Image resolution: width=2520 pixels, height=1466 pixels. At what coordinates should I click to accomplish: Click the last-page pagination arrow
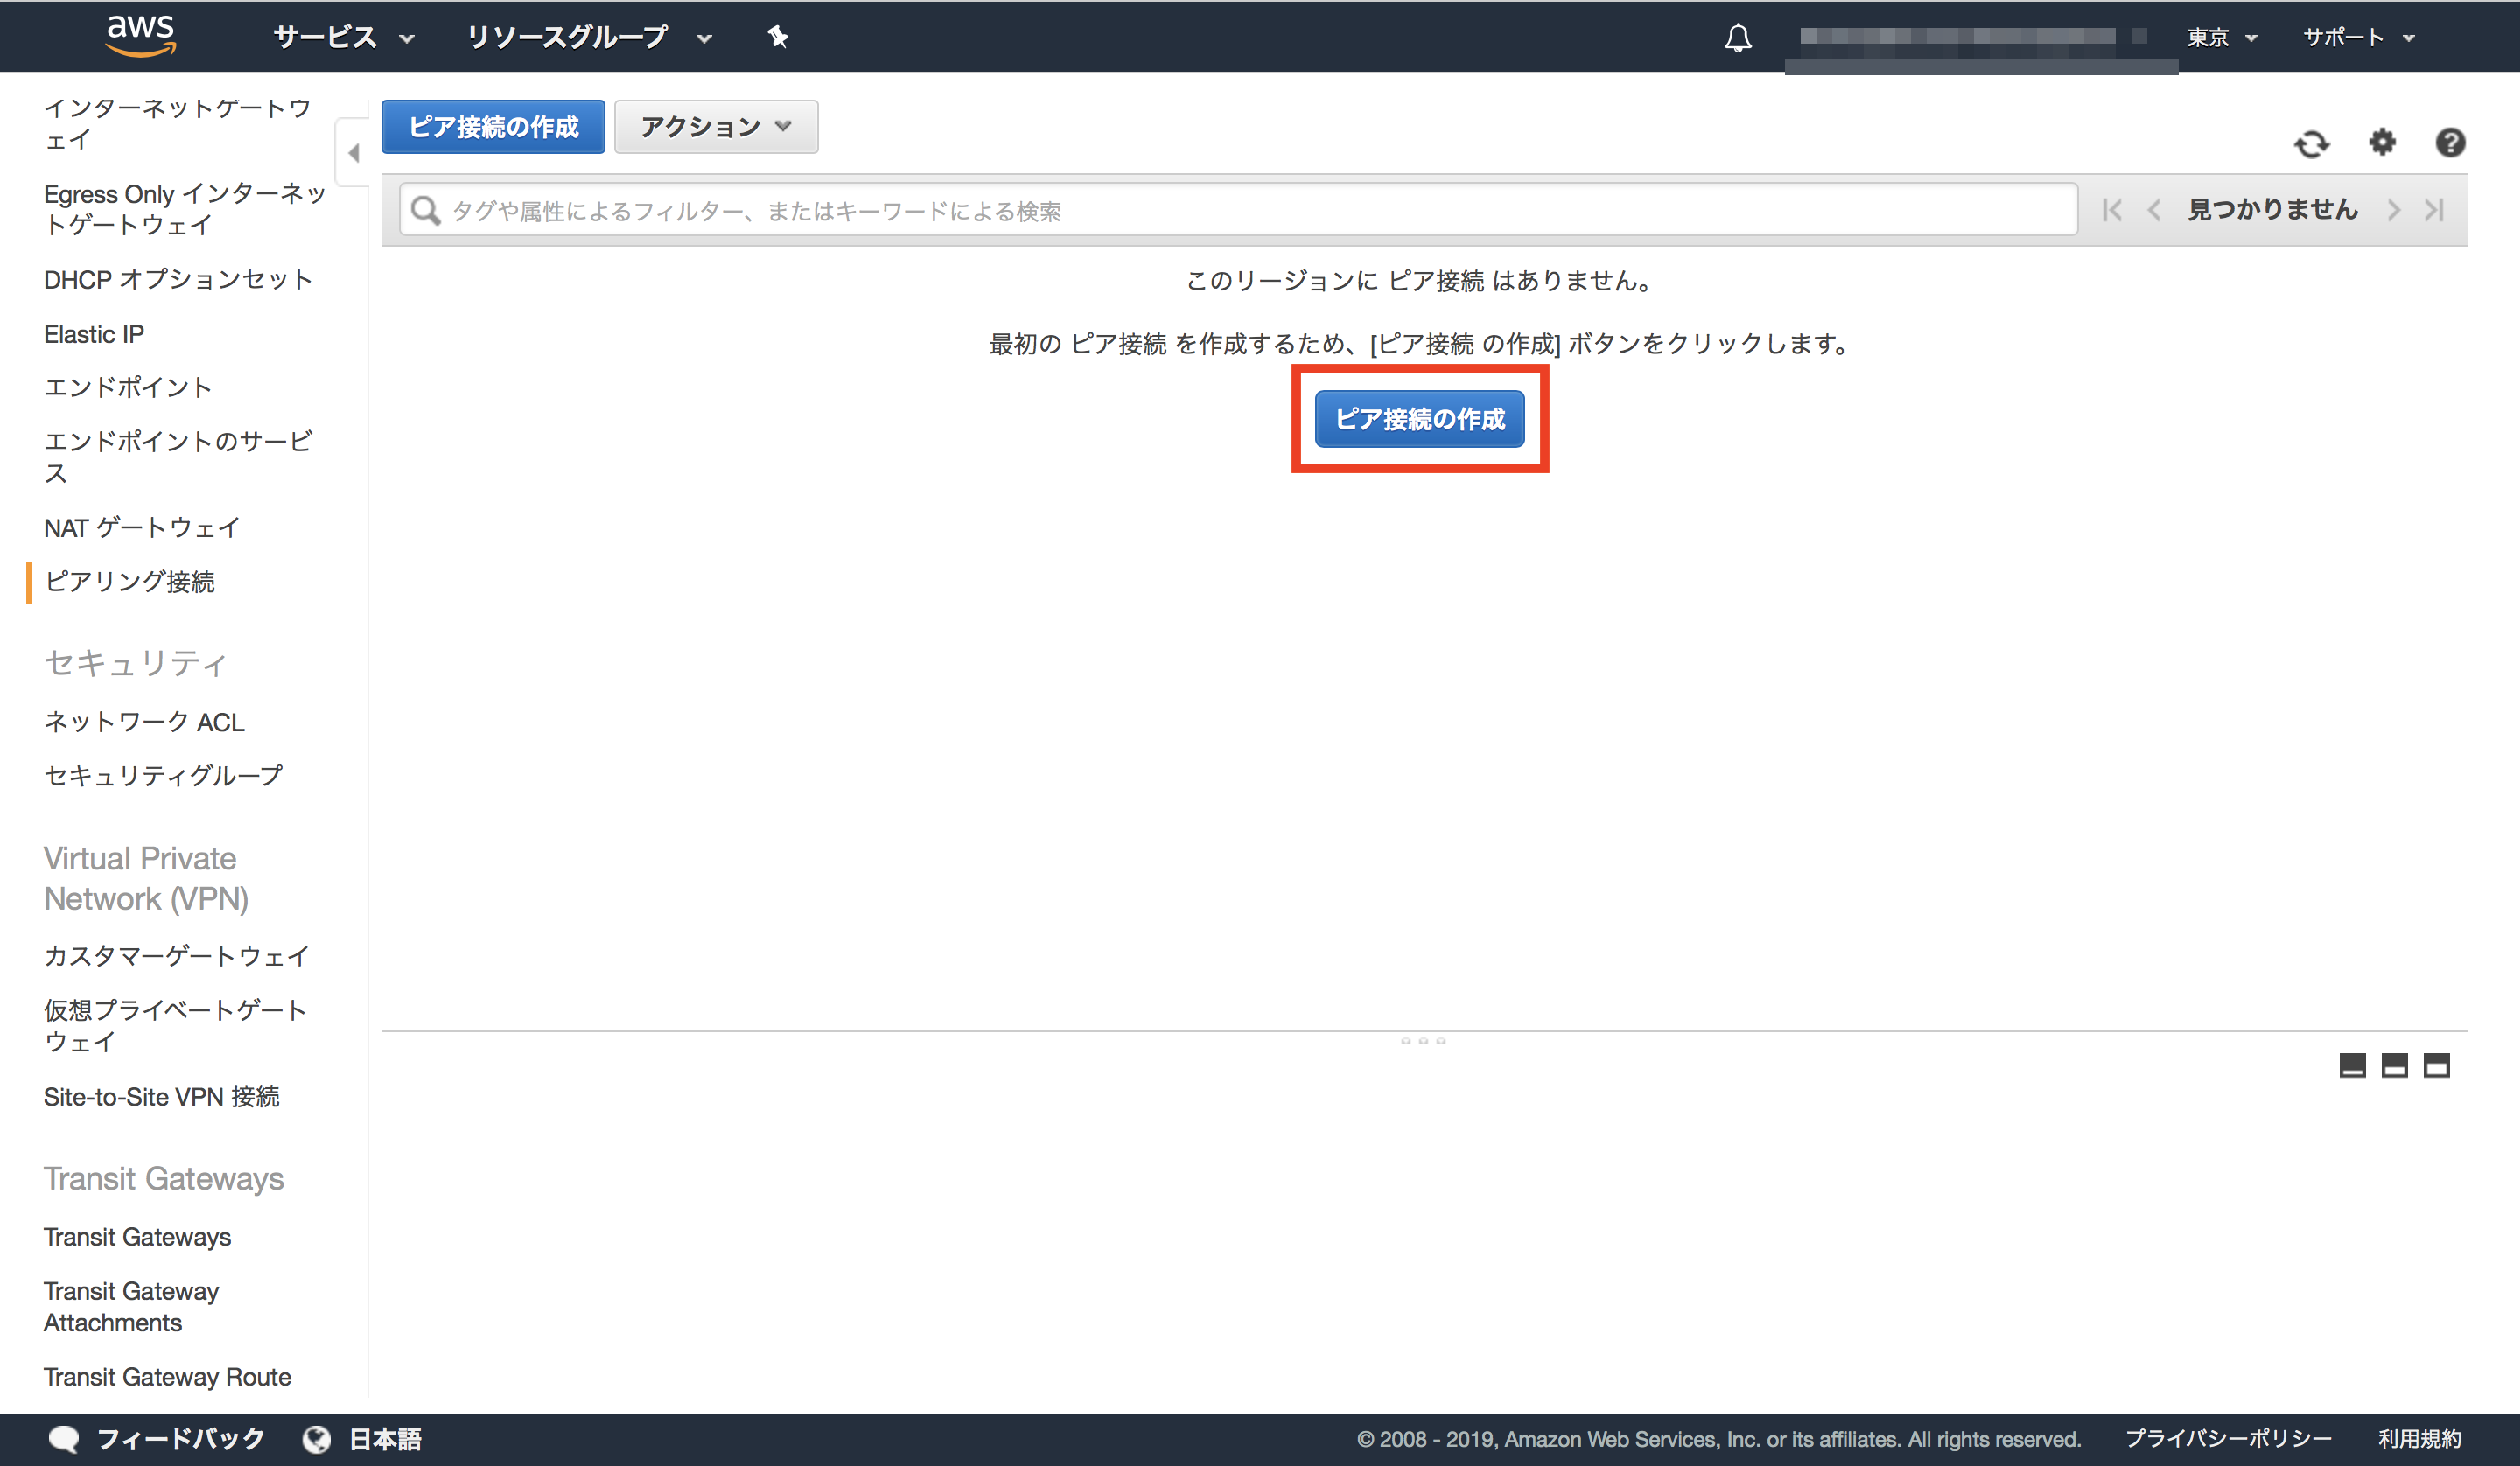tap(2435, 210)
